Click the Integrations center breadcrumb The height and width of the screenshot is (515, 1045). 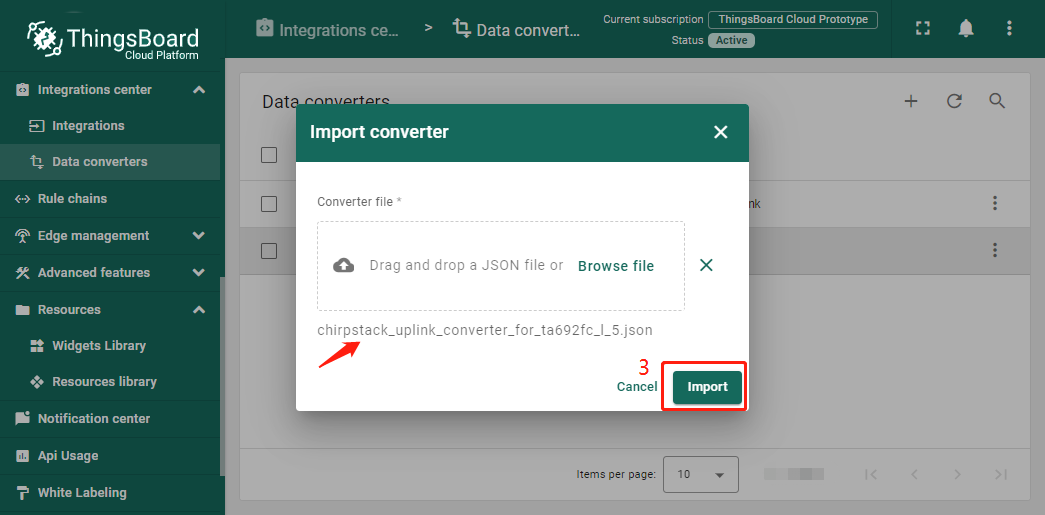point(328,29)
